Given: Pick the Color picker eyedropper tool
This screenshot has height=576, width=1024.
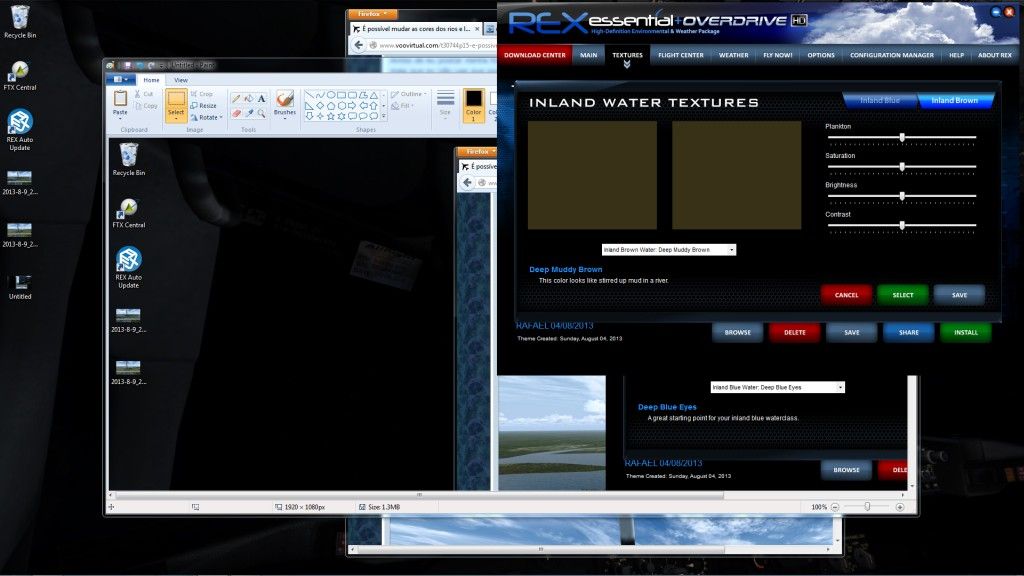Looking at the screenshot, I should coord(249,113).
